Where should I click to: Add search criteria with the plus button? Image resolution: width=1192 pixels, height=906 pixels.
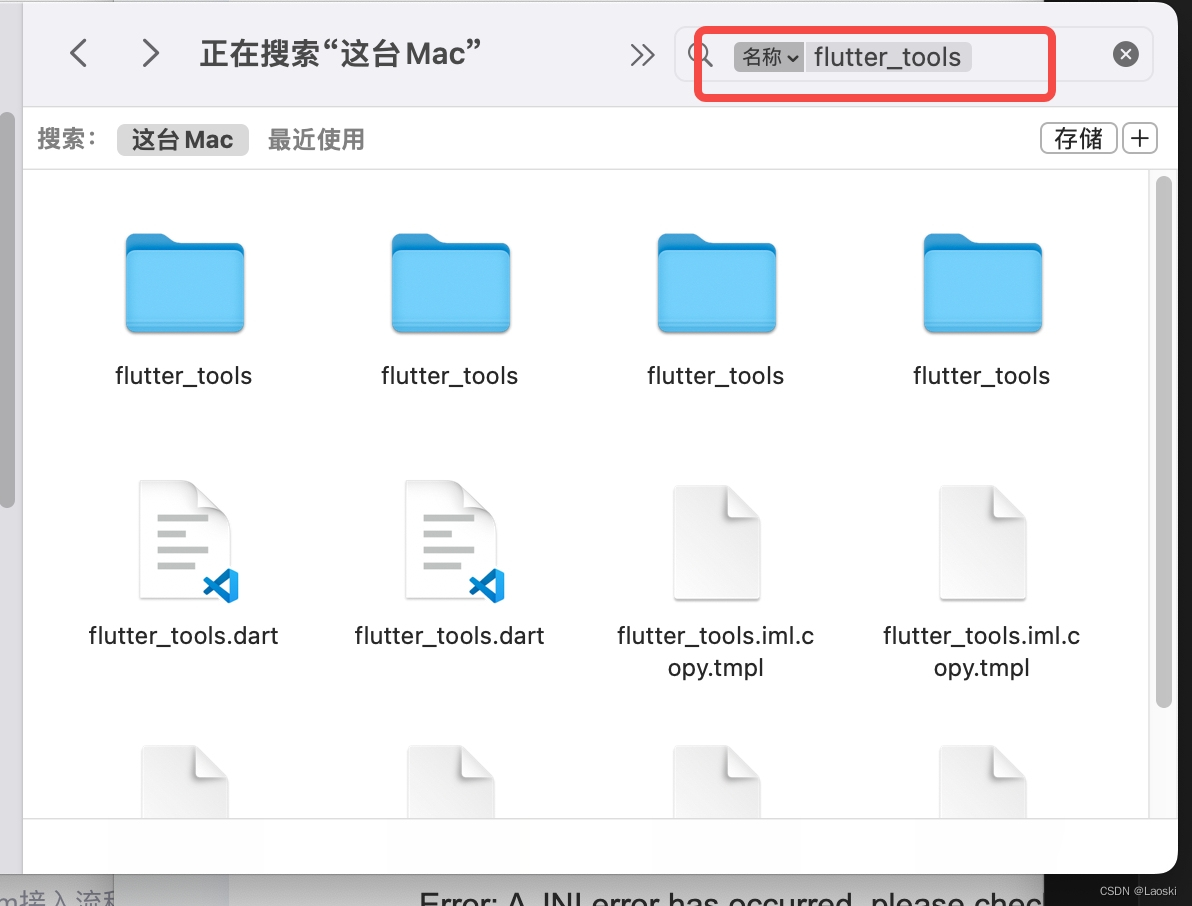point(1139,138)
